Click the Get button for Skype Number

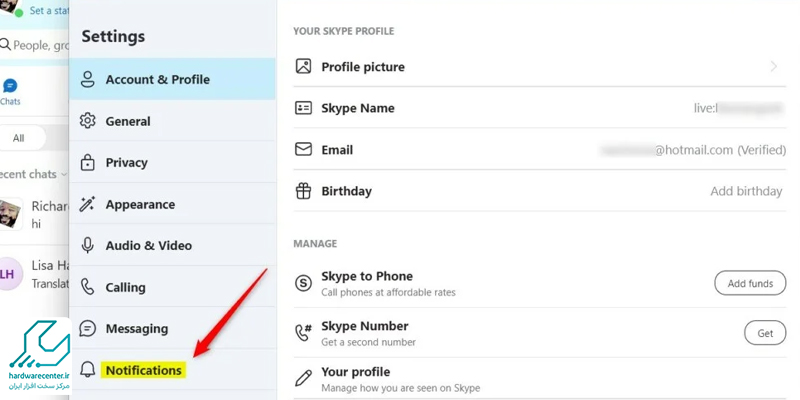(x=765, y=333)
